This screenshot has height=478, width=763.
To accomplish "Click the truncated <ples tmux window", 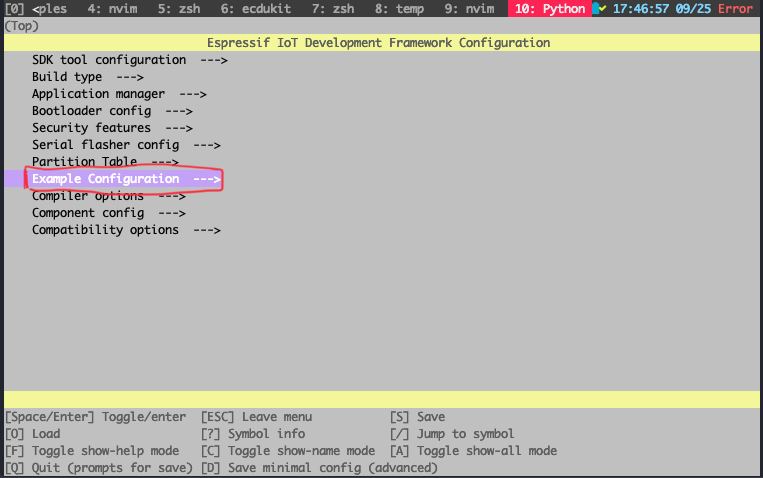I will [49, 9].
